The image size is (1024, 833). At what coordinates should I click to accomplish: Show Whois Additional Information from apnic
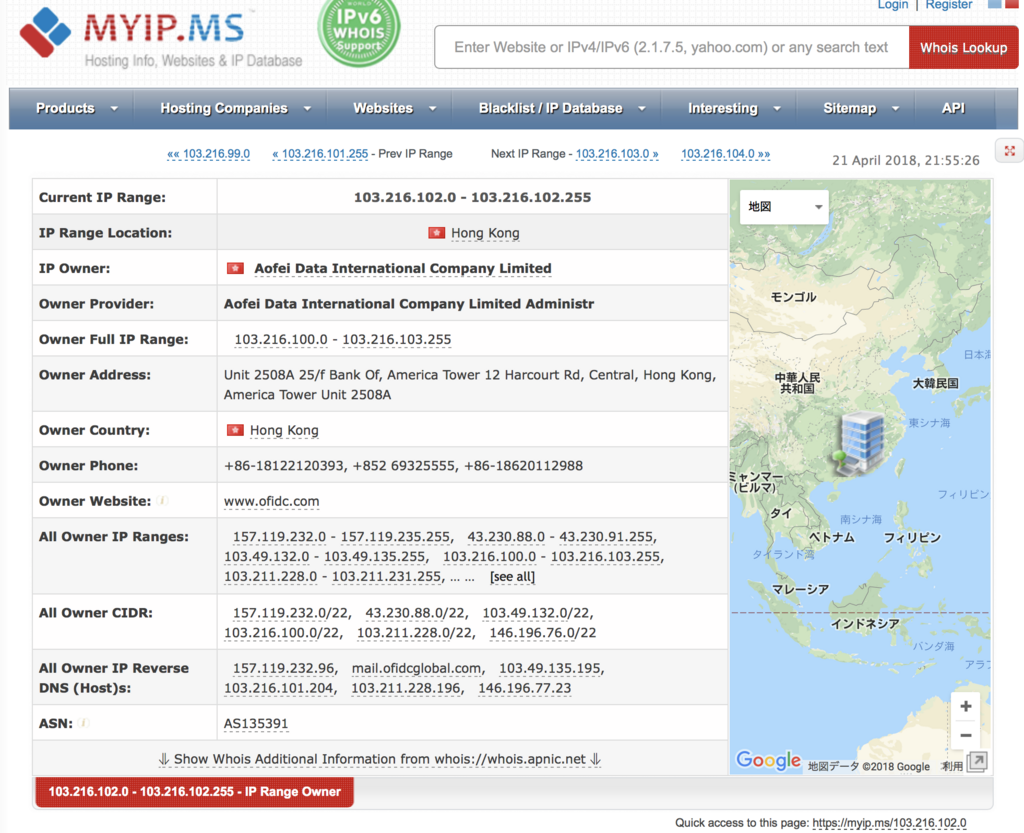pyautogui.click(x=379, y=759)
